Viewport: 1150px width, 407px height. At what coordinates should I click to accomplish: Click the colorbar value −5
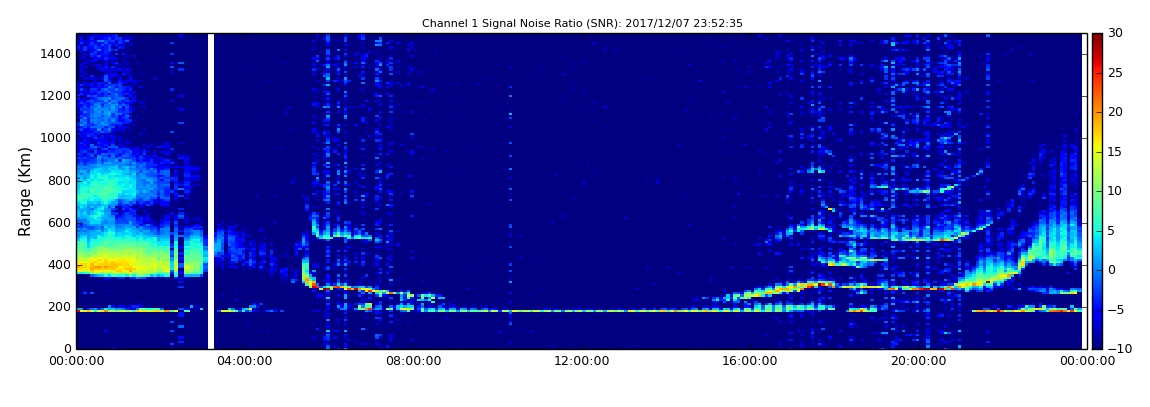tap(1116, 309)
